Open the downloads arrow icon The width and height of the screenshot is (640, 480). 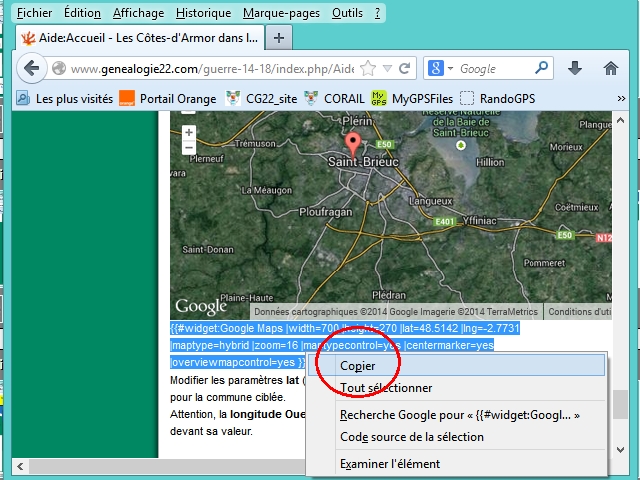coord(575,68)
